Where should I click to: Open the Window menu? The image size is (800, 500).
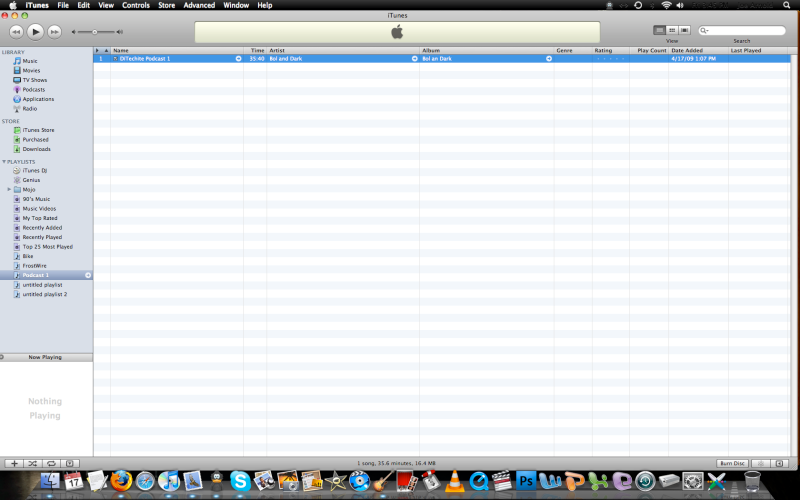click(x=236, y=5)
